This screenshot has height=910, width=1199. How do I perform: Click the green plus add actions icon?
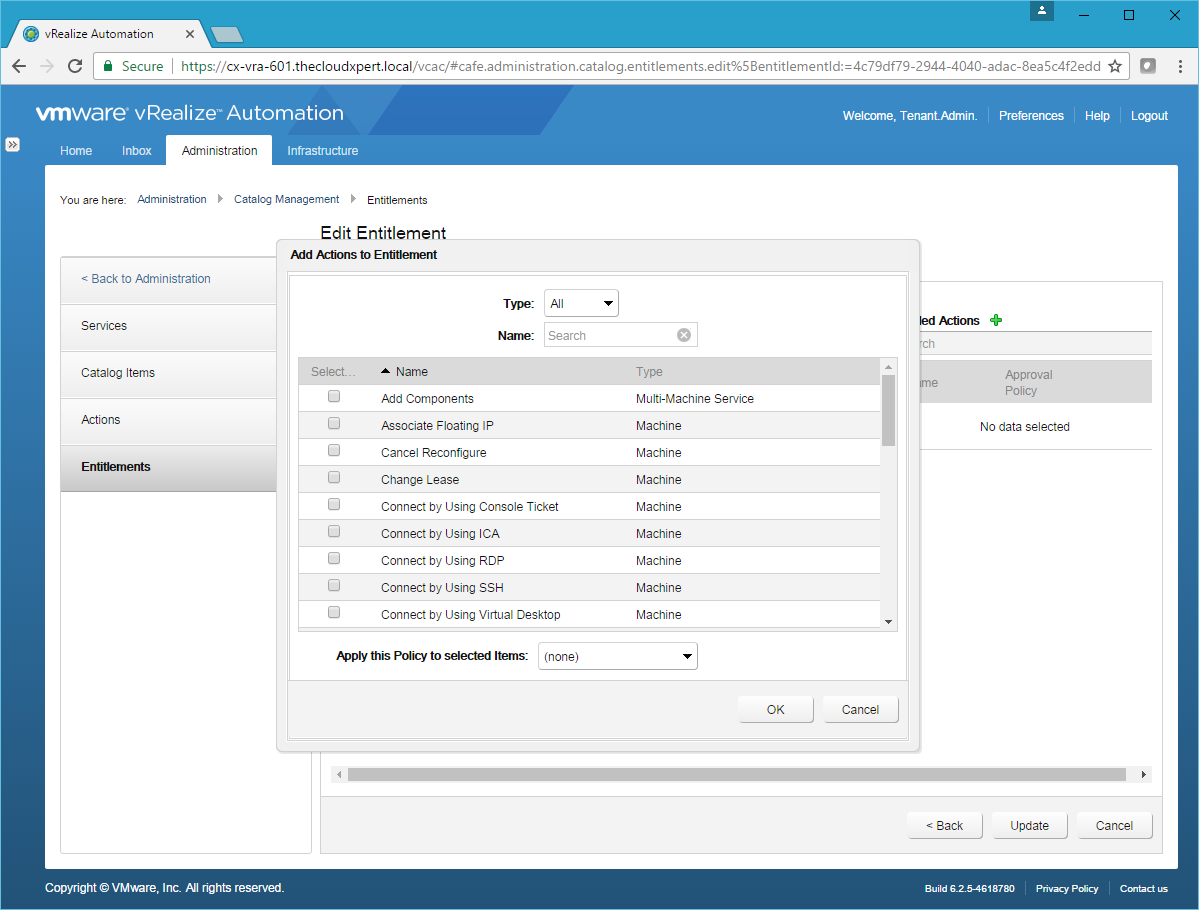(995, 321)
